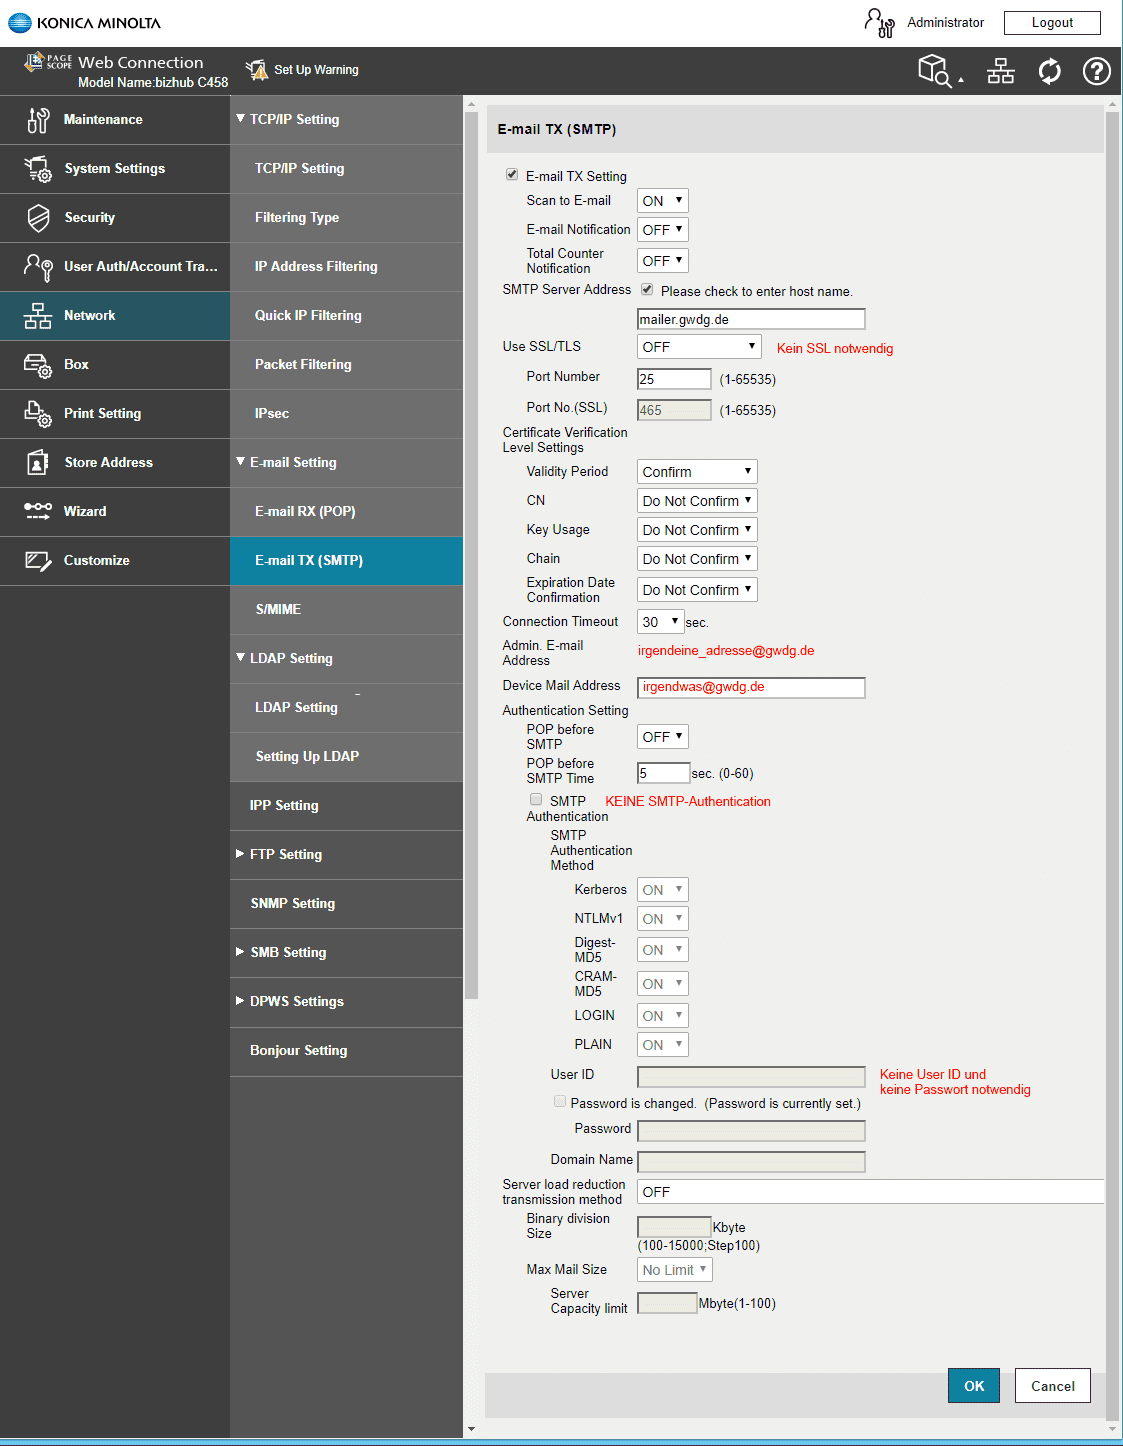The height and width of the screenshot is (1446, 1123).
Task: Click the refresh icon in header
Action: (x=1049, y=71)
